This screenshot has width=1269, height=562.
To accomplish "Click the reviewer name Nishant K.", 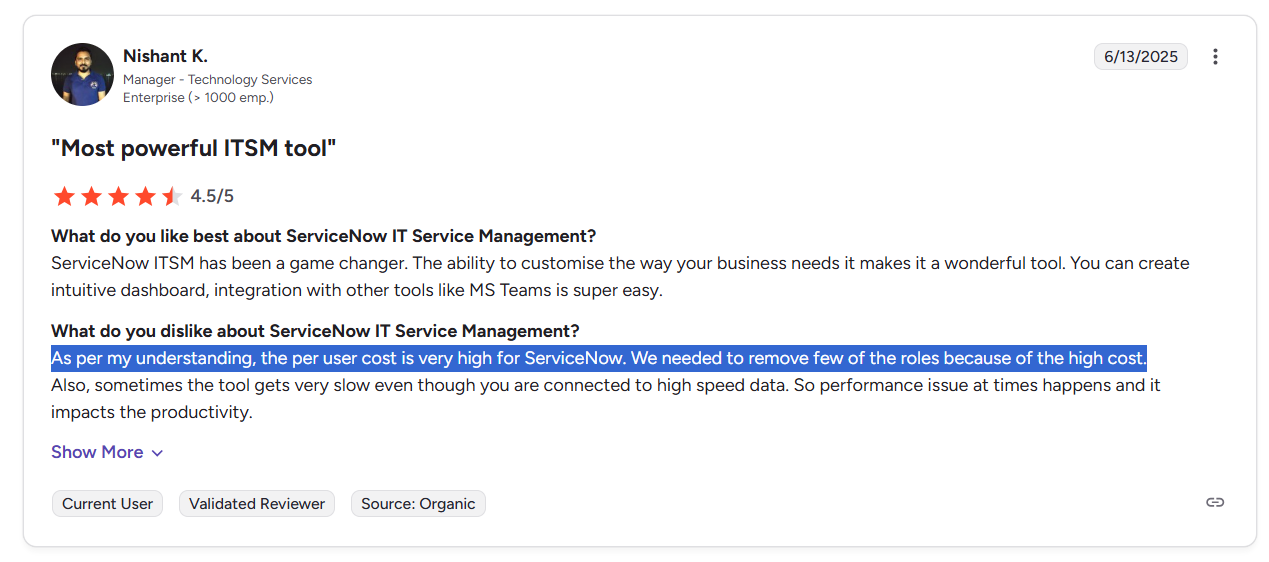I will [x=165, y=56].
